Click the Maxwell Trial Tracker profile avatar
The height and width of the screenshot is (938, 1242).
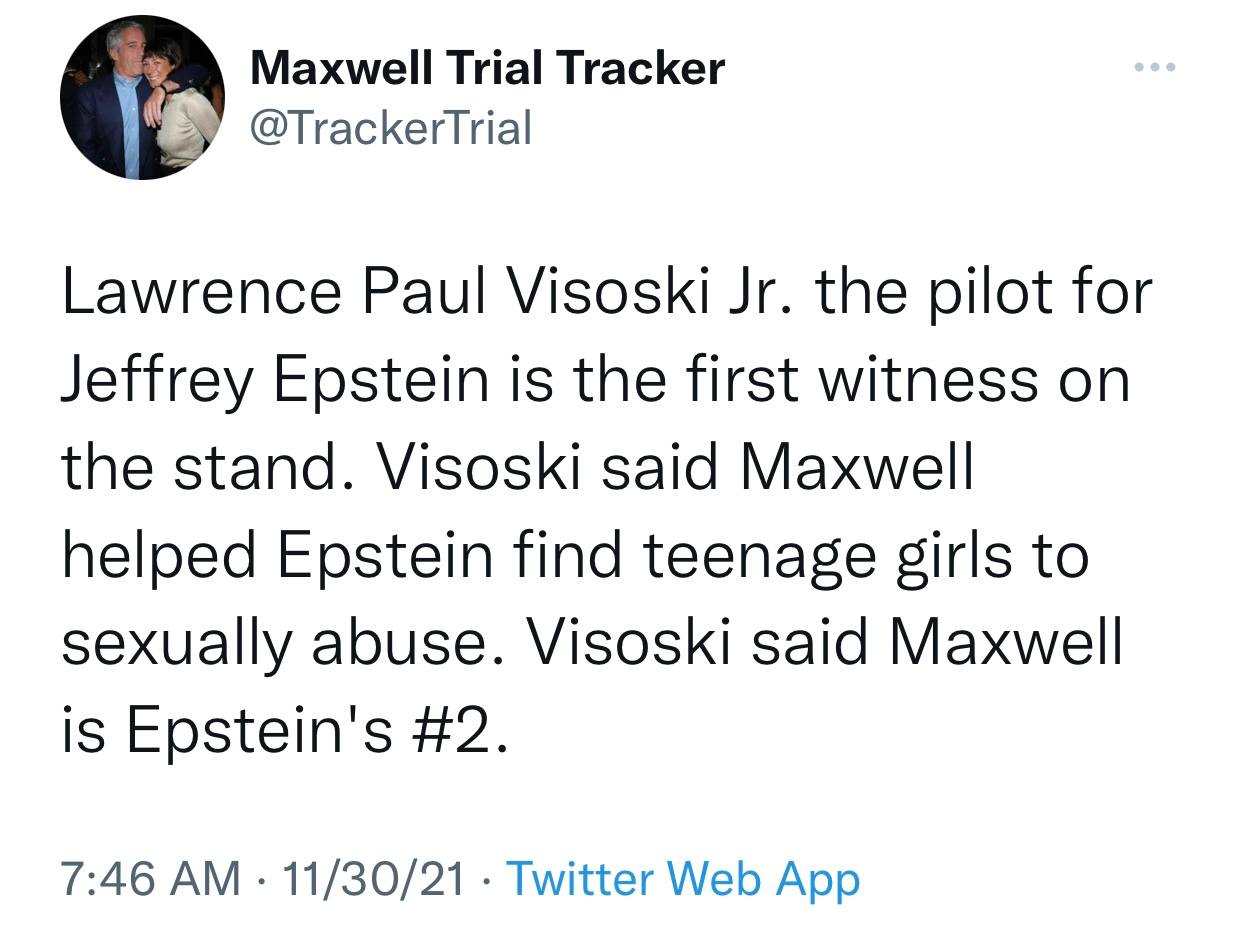click(x=142, y=98)
